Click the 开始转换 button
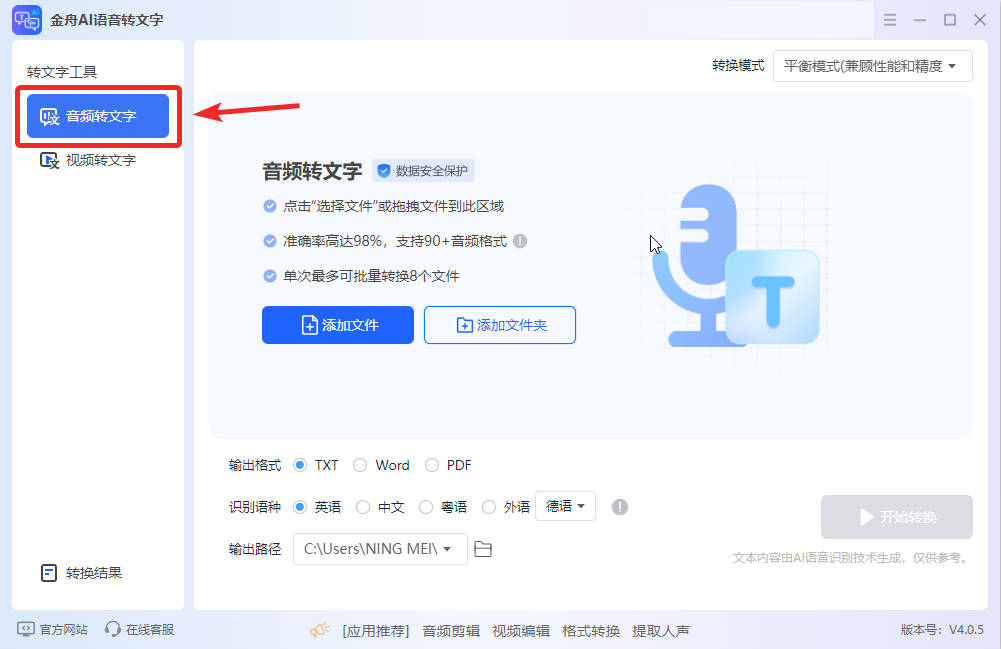The image size is (1001, 649). click(896, 517)
